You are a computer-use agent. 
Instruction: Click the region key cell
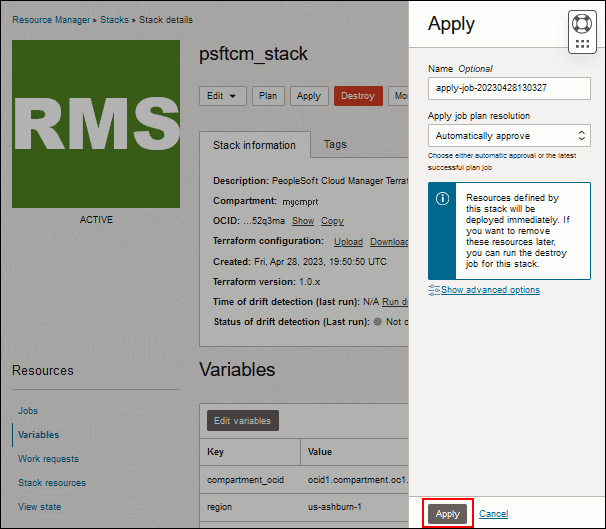(x=250, y=507)
